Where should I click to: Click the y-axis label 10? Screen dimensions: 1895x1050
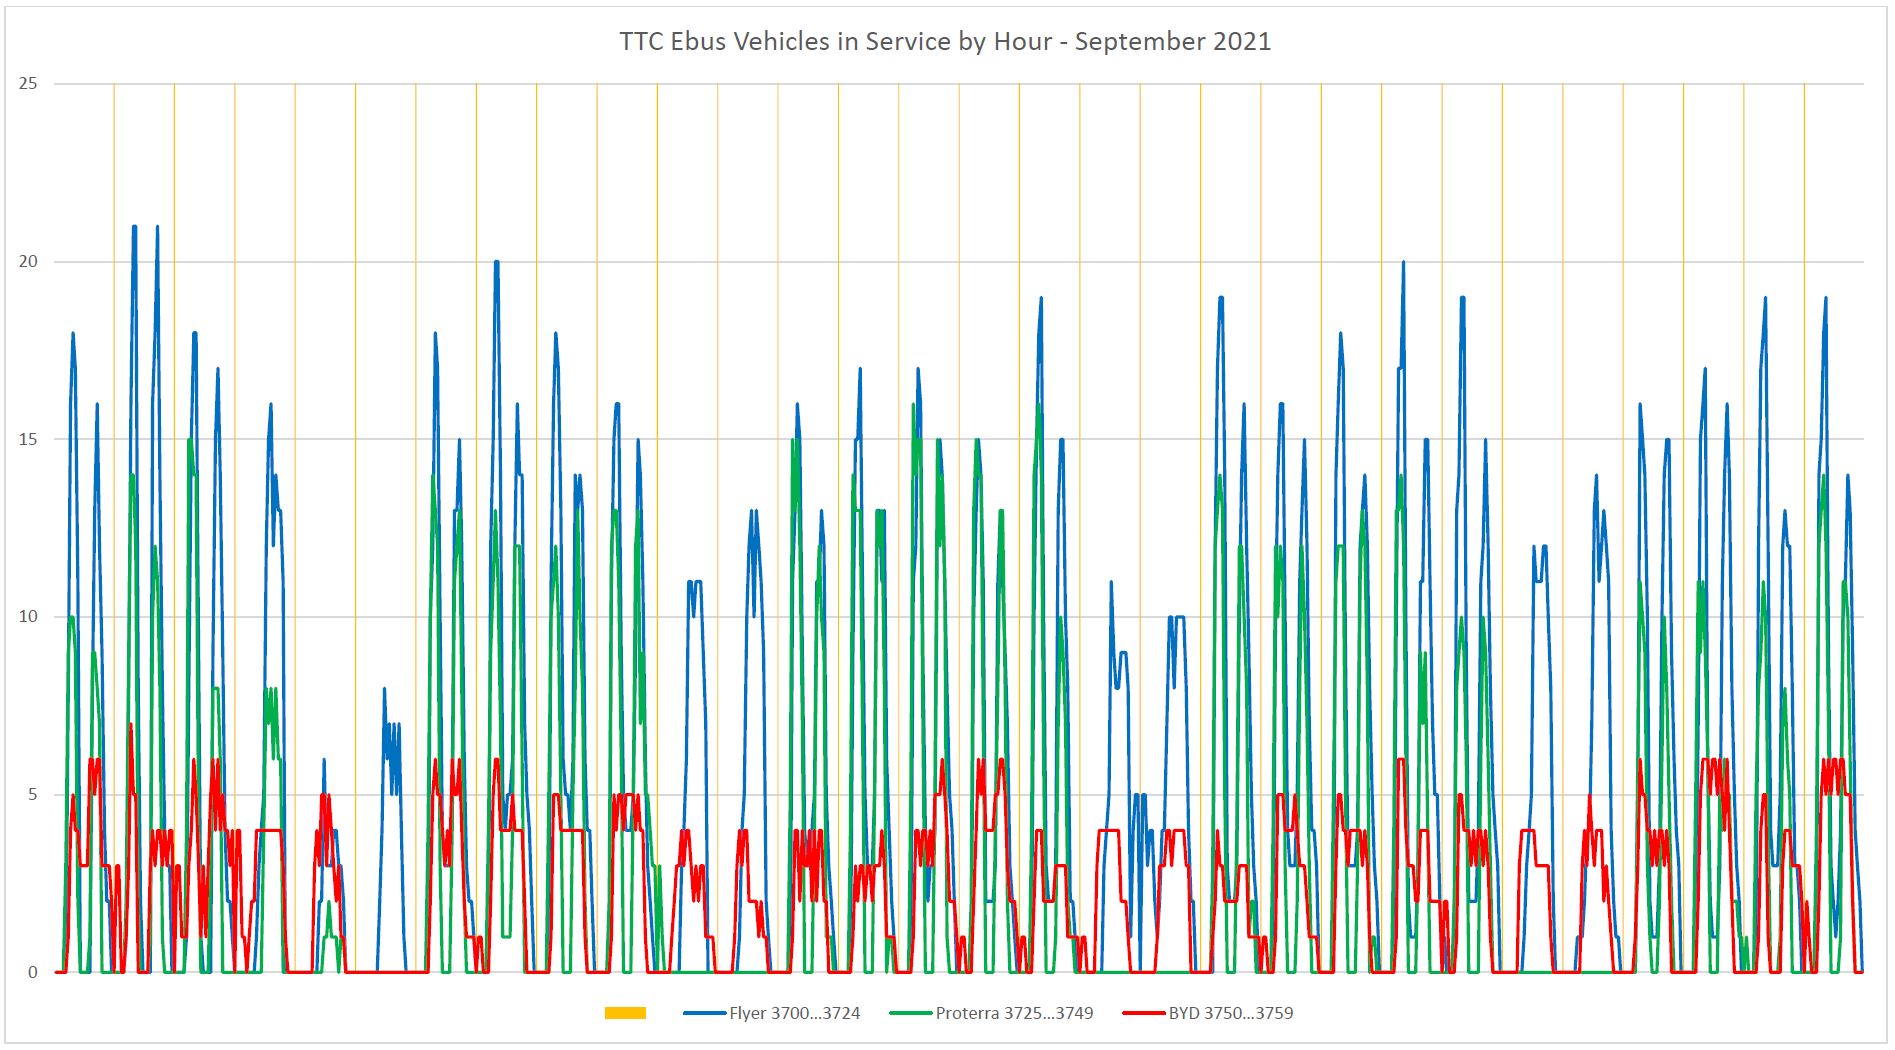click(29, 617)
